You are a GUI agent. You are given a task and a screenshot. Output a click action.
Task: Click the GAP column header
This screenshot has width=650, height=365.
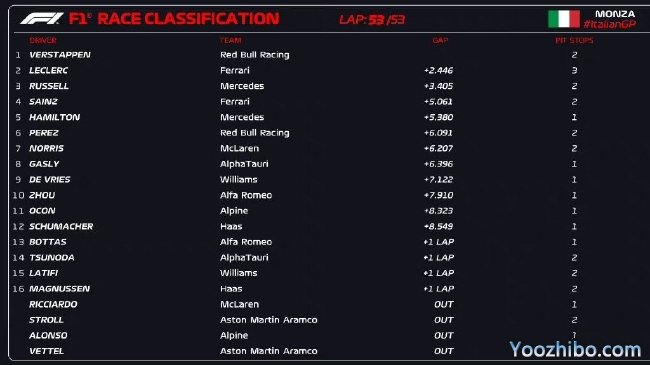(x=440, y=40)
